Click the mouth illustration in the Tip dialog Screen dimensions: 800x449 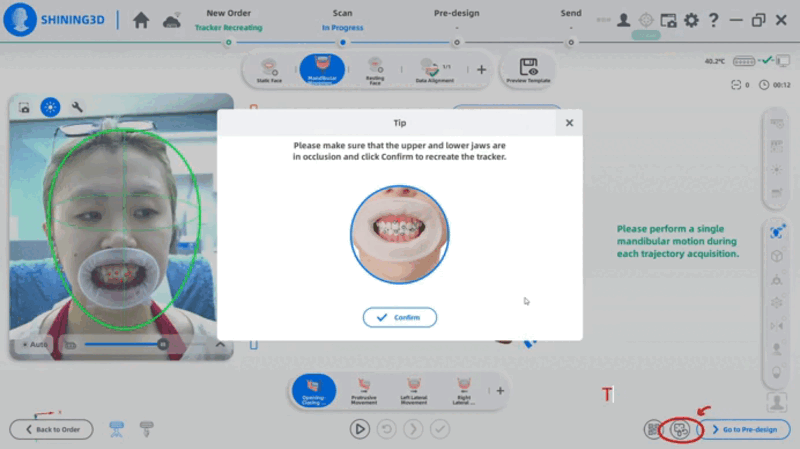tap(399, 234)
